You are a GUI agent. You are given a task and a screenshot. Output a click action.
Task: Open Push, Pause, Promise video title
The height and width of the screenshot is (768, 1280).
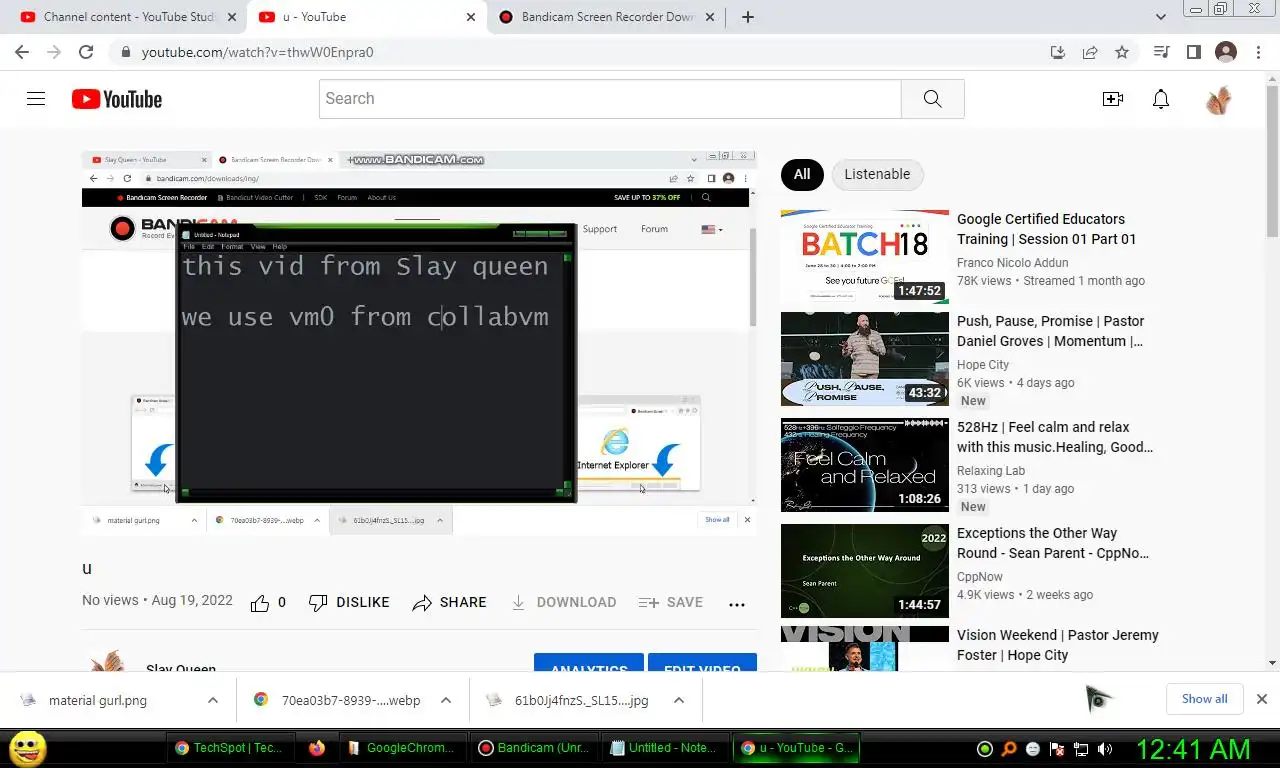pyautogui.click(x=1050, y=331)
